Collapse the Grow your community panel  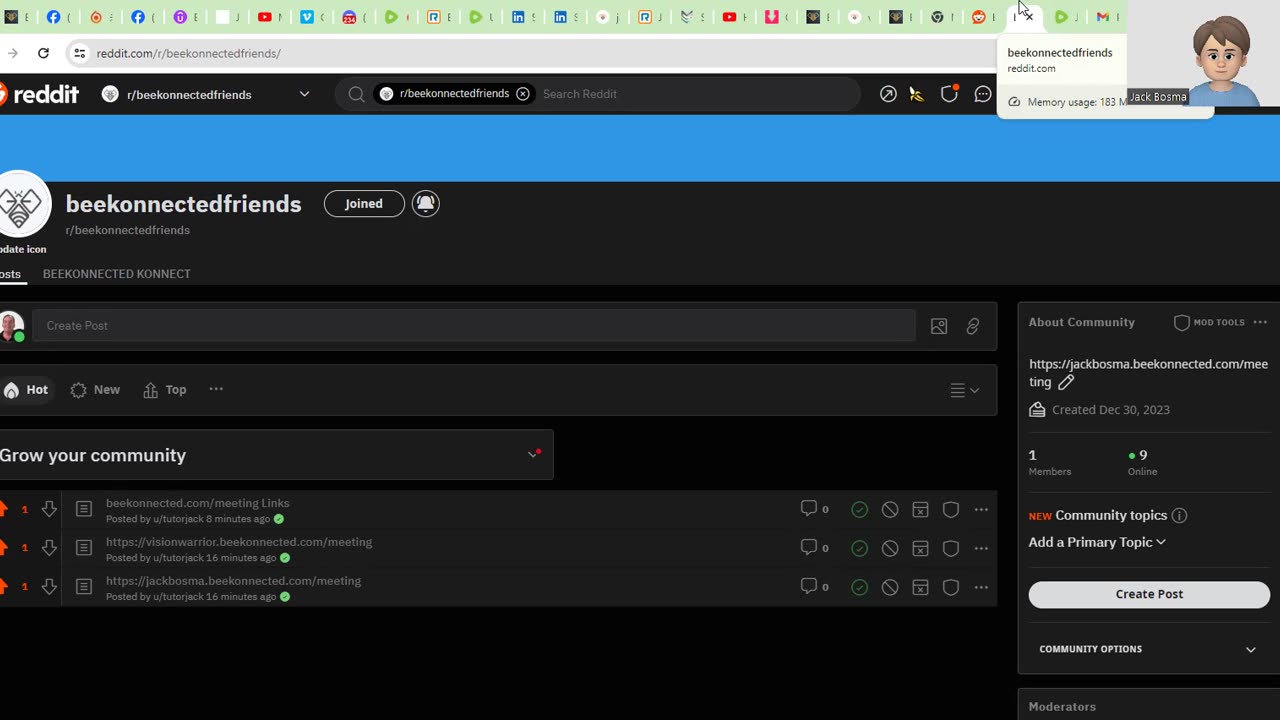click(x=533, y=455)
